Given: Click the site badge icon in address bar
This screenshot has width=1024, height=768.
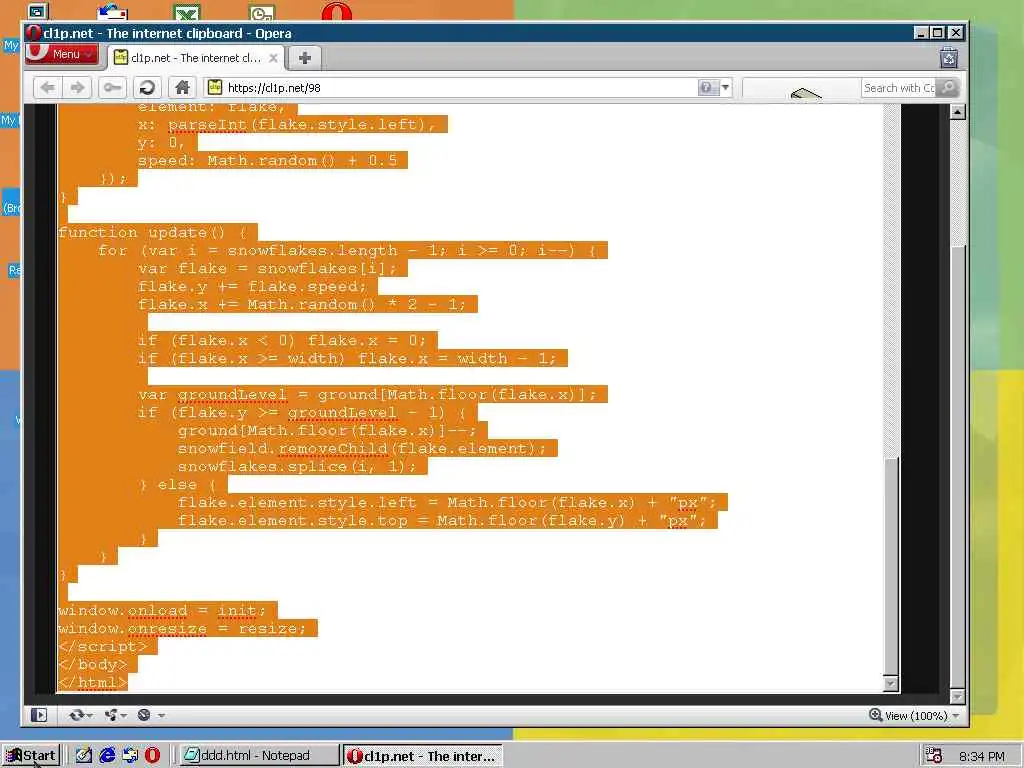Looking at the screenshot, I should [215, 88].
